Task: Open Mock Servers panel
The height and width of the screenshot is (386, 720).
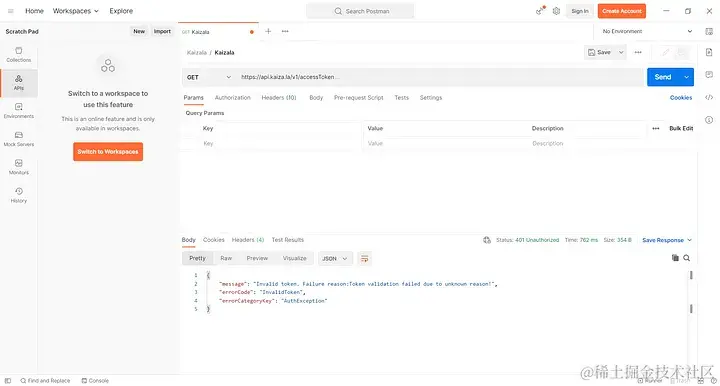Action: tap(19, 139)
